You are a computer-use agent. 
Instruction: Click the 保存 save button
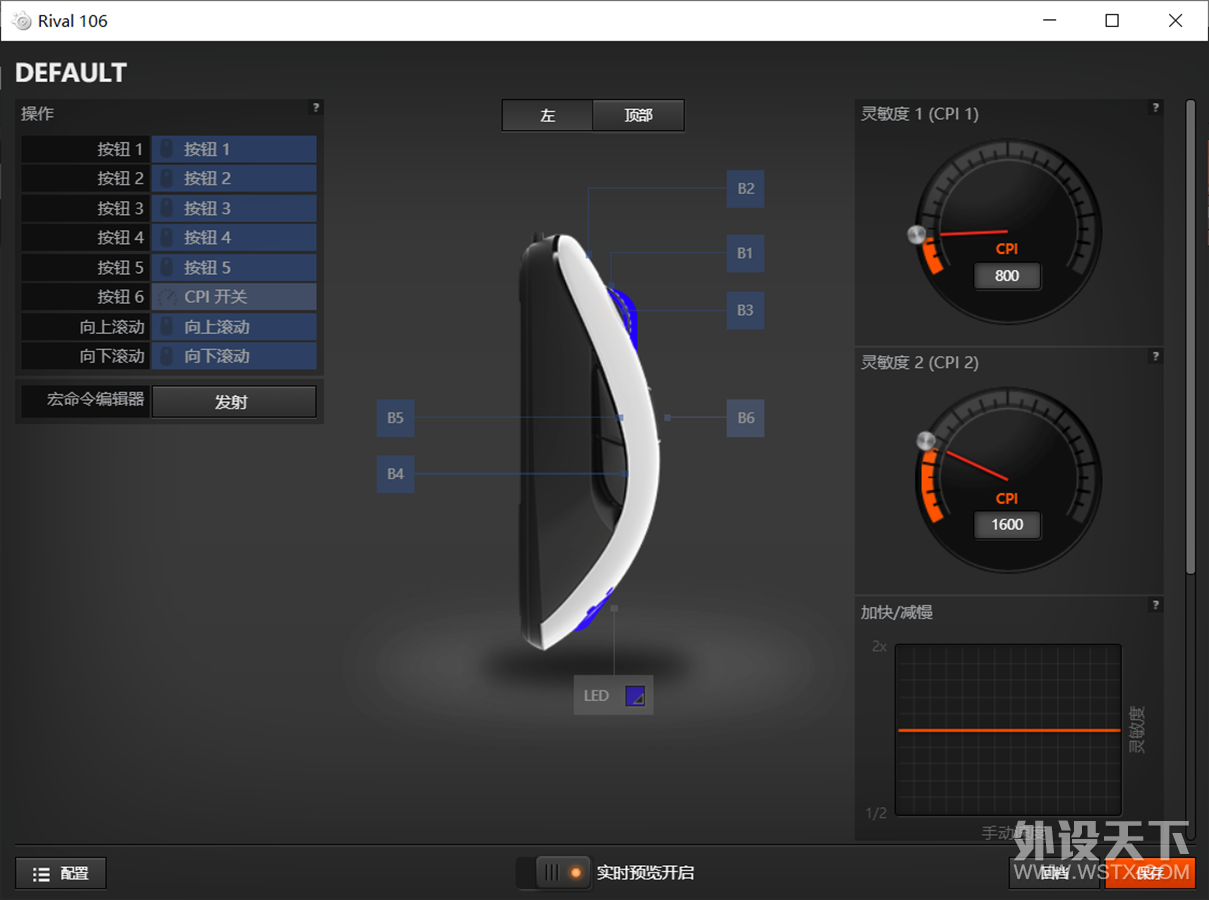(x=1150, y=873)
